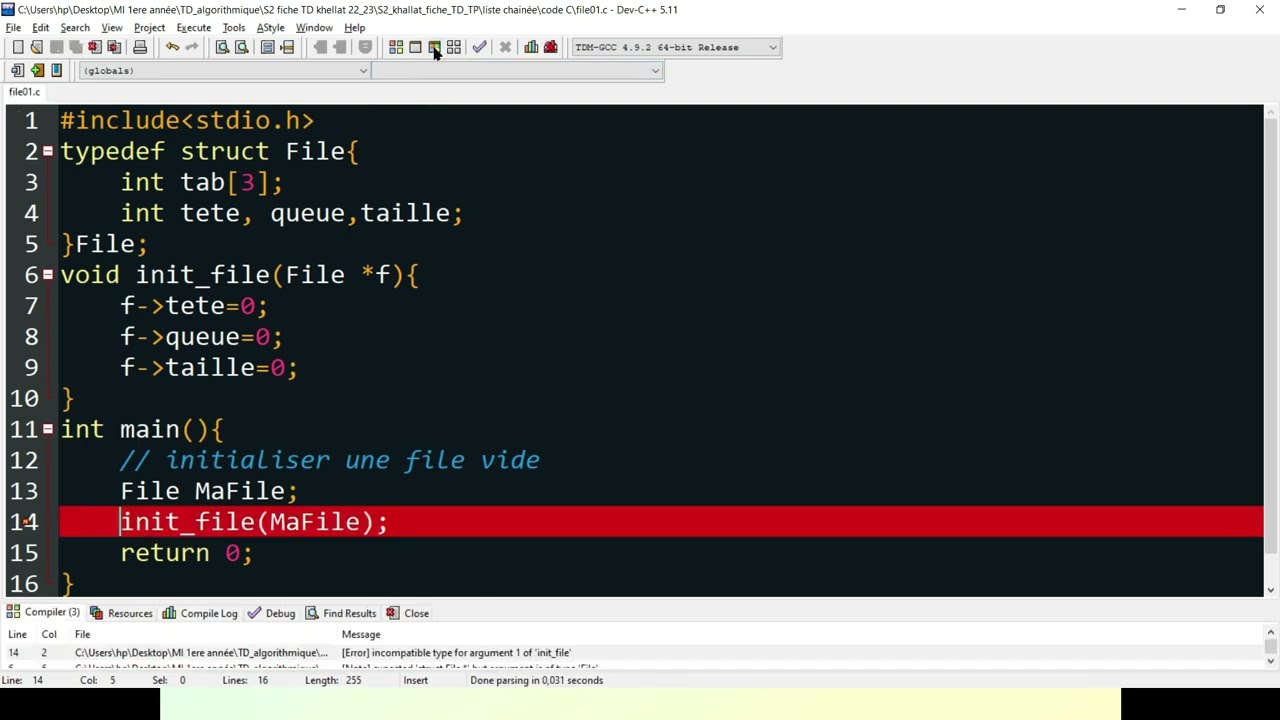Click the New file toolbar icon
Screen dimensions: 1280x720
18,47
